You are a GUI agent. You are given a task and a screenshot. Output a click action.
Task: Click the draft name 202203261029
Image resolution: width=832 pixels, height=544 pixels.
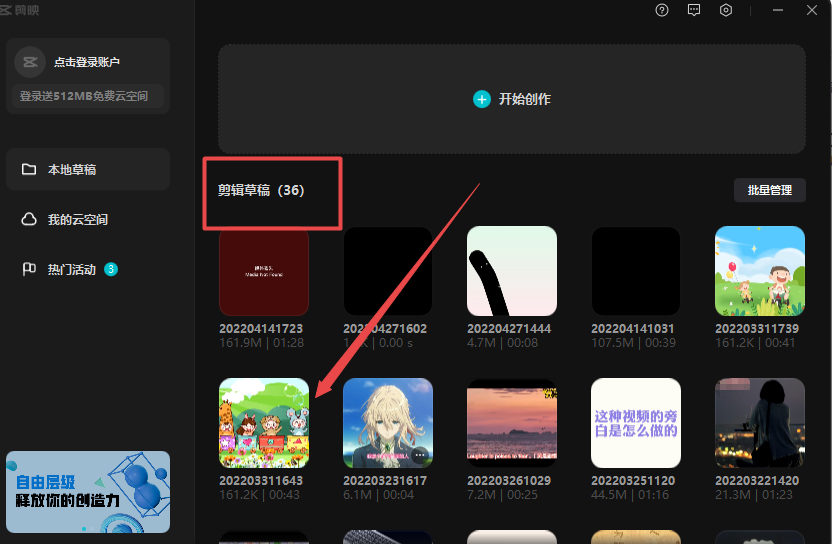tap(509, 480)
